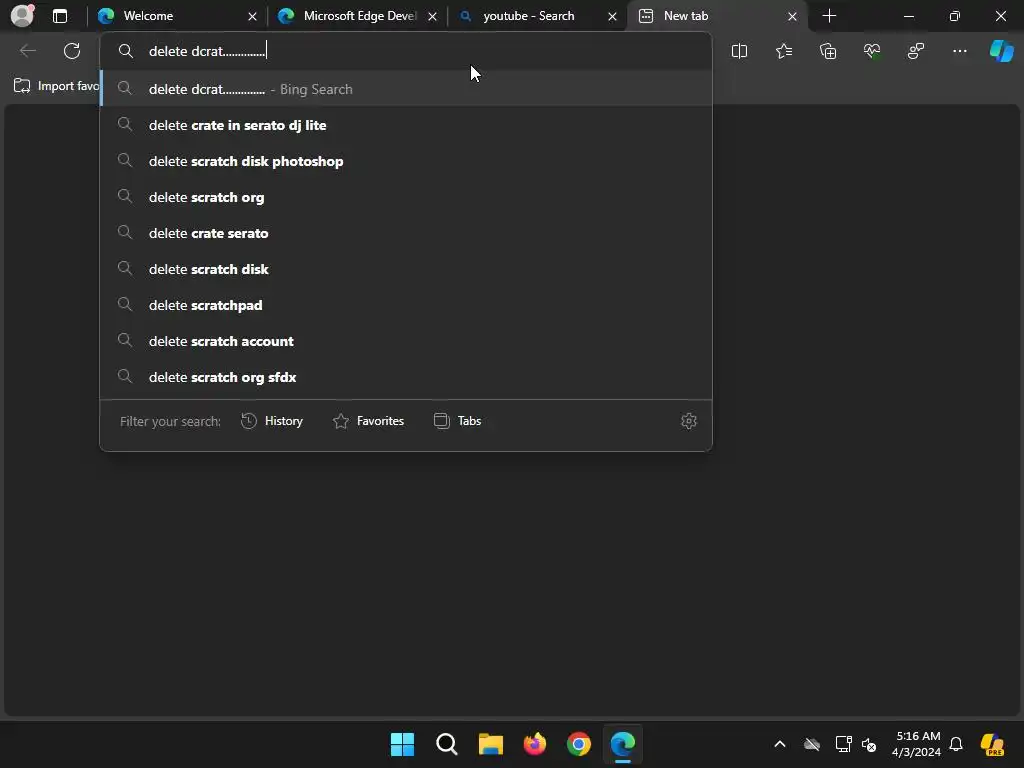Click the muted volume tray icon
1024x768 pixels.
pos(869,744)
